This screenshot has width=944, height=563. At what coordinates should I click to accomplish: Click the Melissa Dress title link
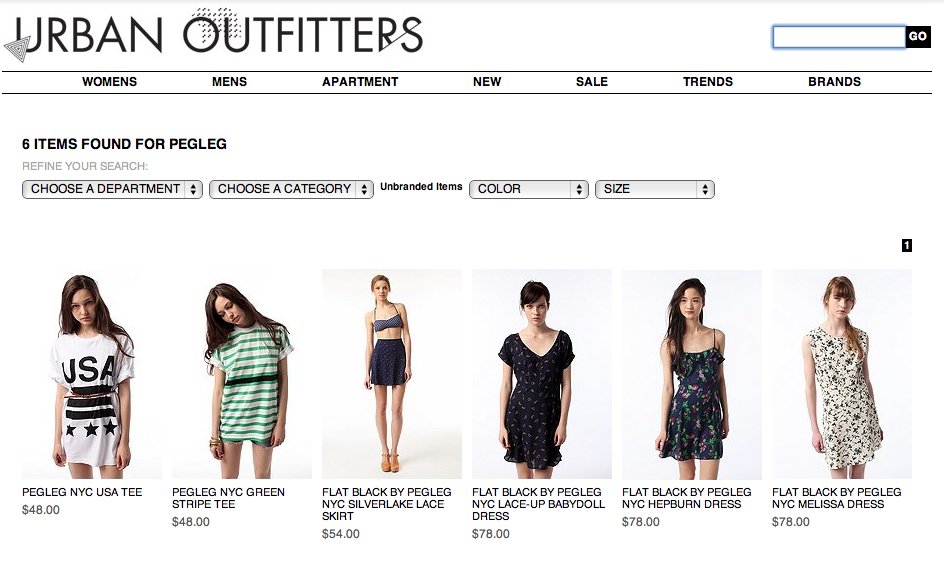(x=837, y=498)
